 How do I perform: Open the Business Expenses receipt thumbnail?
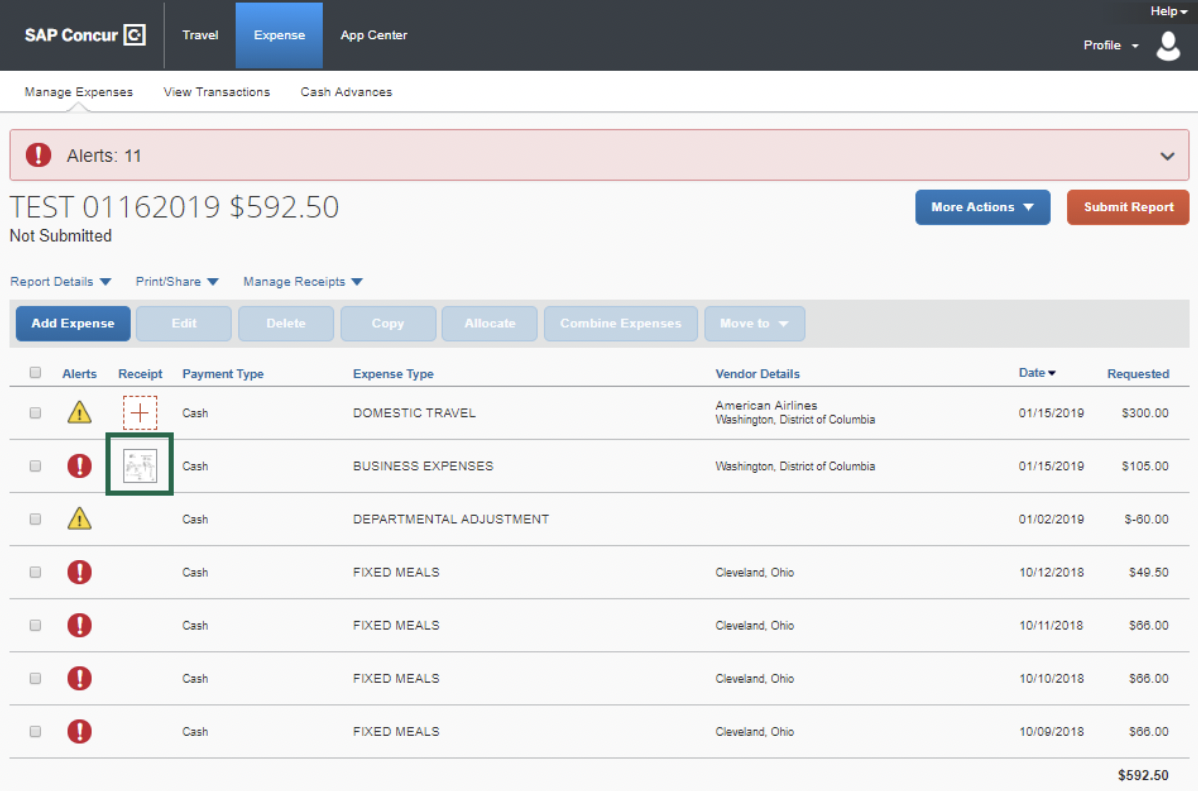(x=140, y=466)
